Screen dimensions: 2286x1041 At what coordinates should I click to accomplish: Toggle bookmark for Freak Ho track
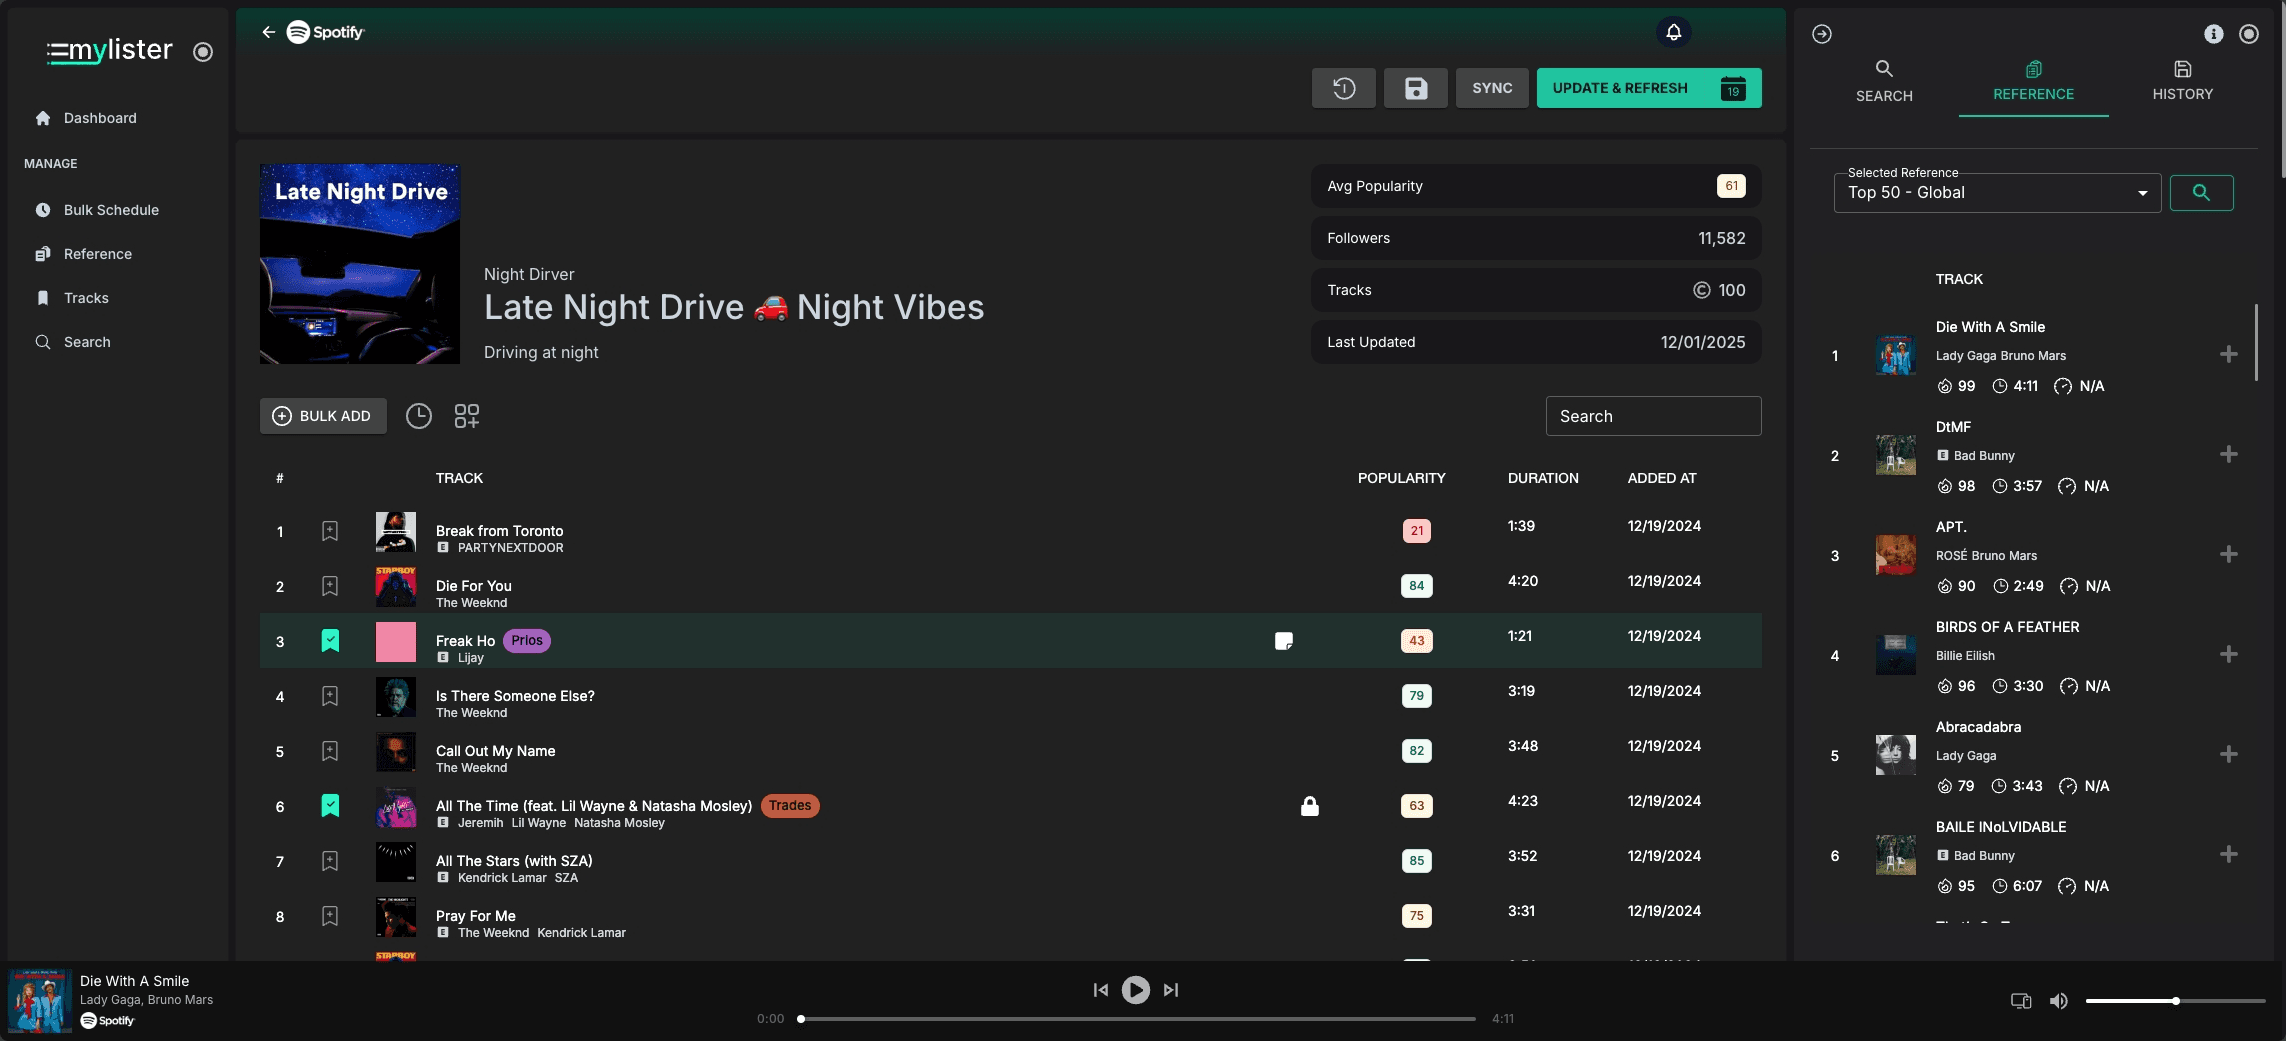[330, 641]
